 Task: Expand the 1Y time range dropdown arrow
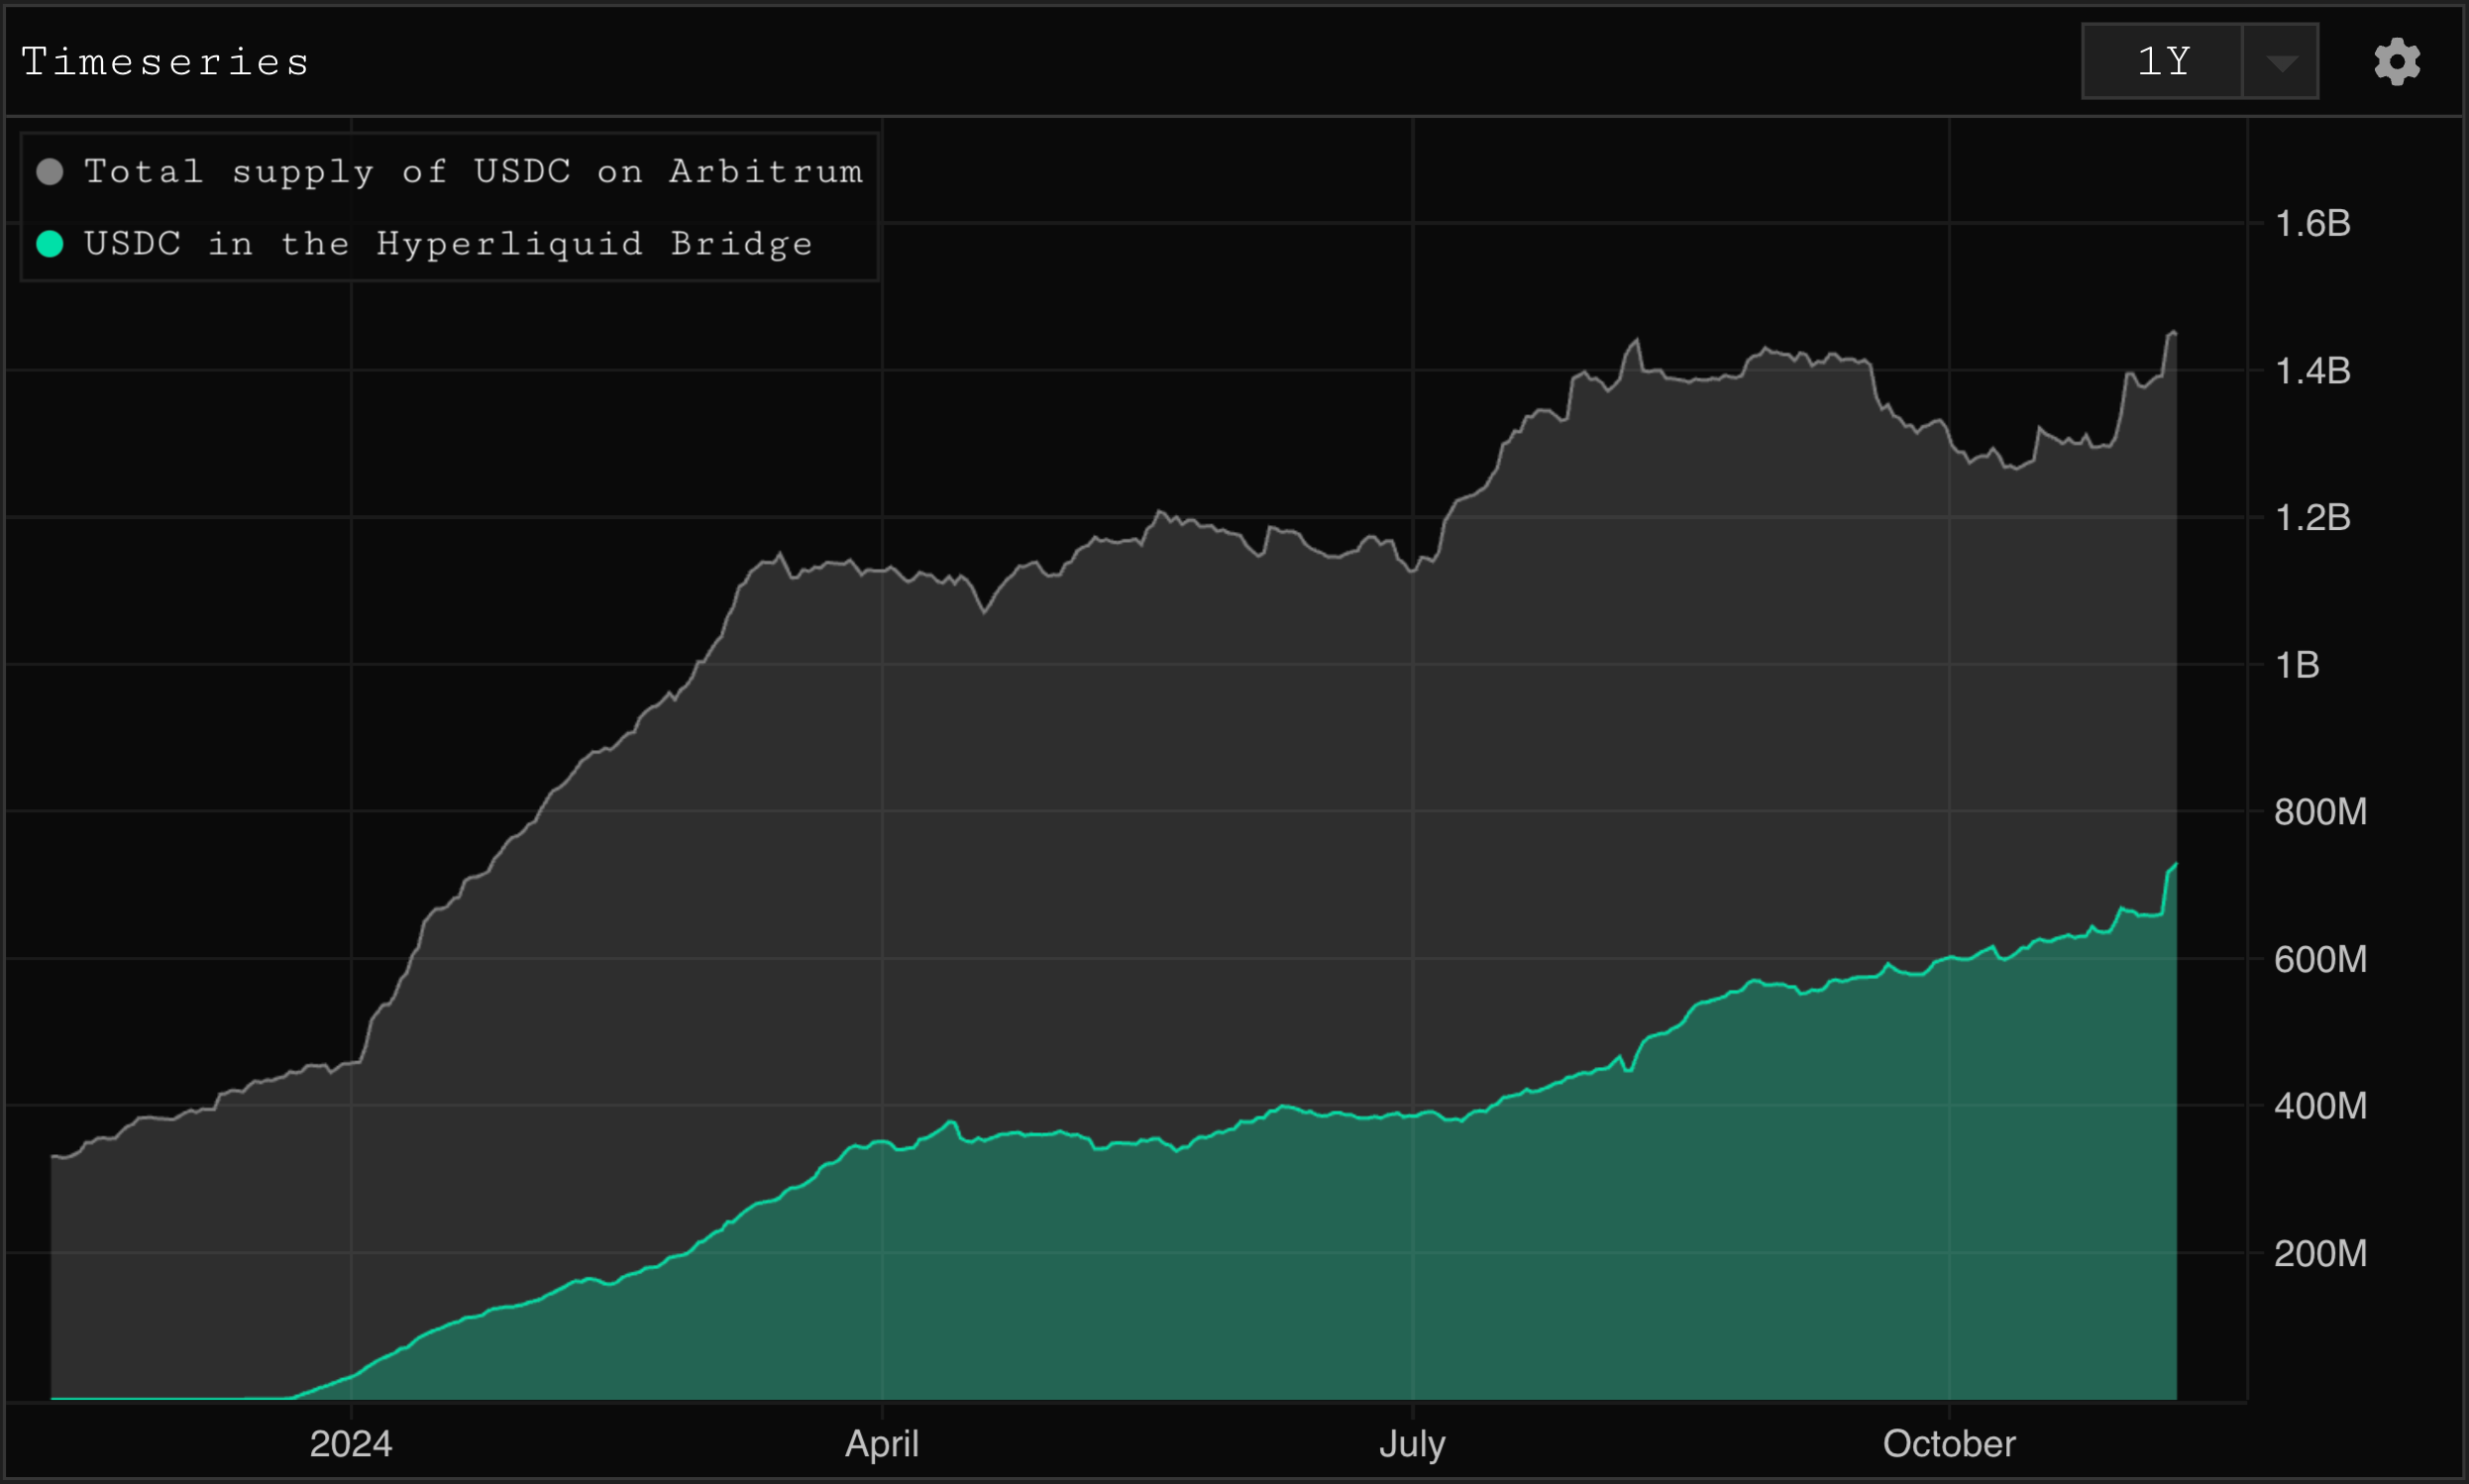[x=2281, y=62]
